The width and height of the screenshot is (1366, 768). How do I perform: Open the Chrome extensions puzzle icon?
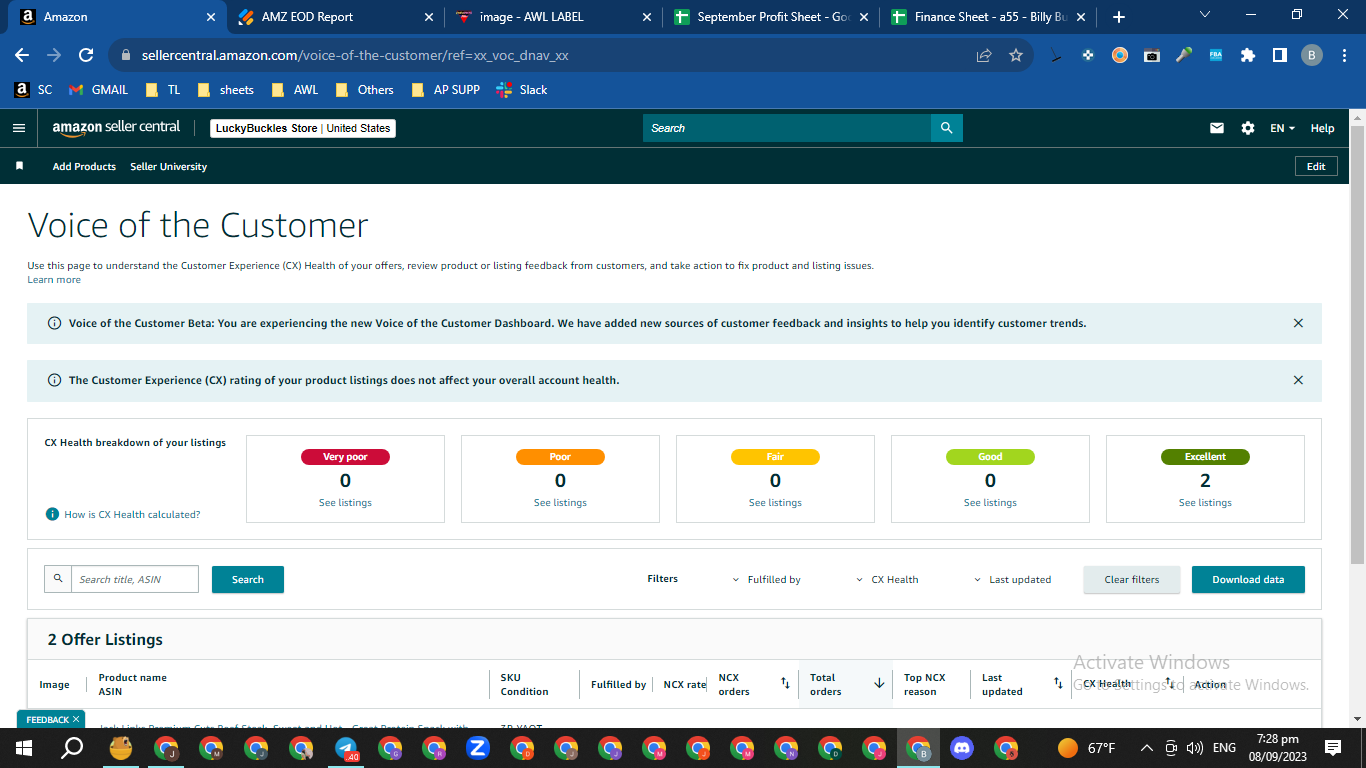click(x=1247, y=55)
